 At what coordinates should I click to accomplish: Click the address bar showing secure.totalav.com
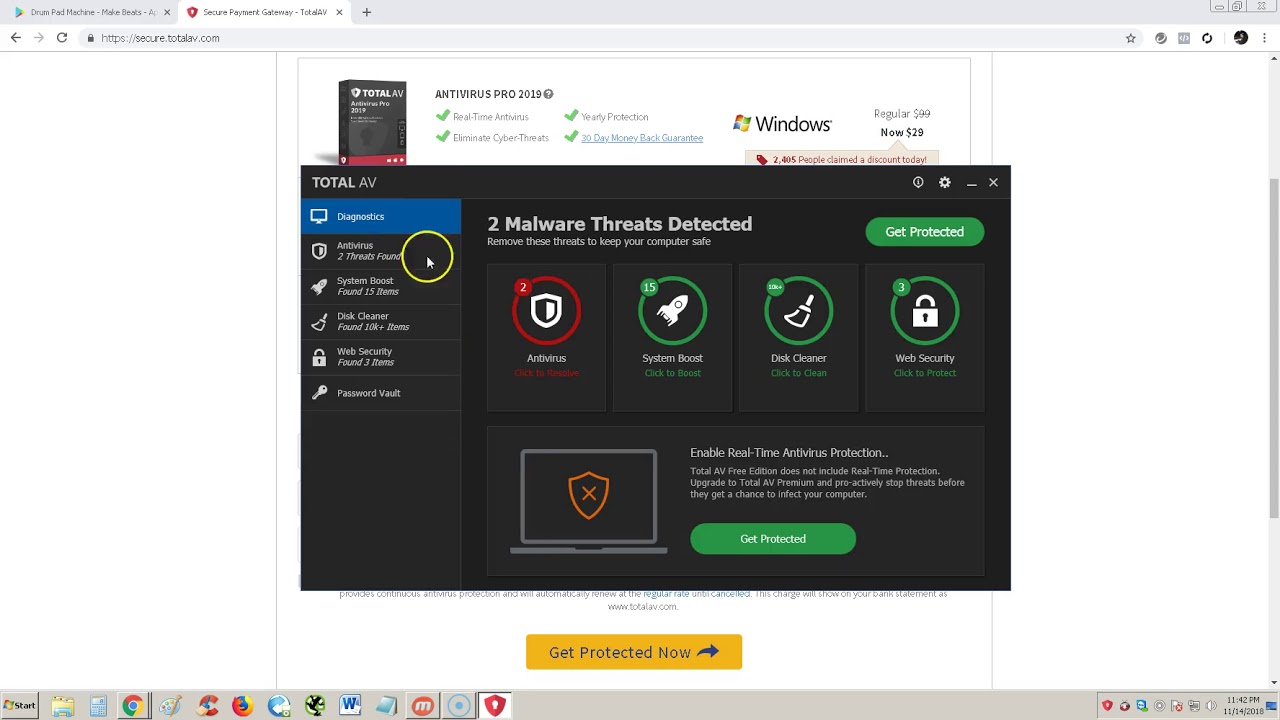tap(600, 38)
